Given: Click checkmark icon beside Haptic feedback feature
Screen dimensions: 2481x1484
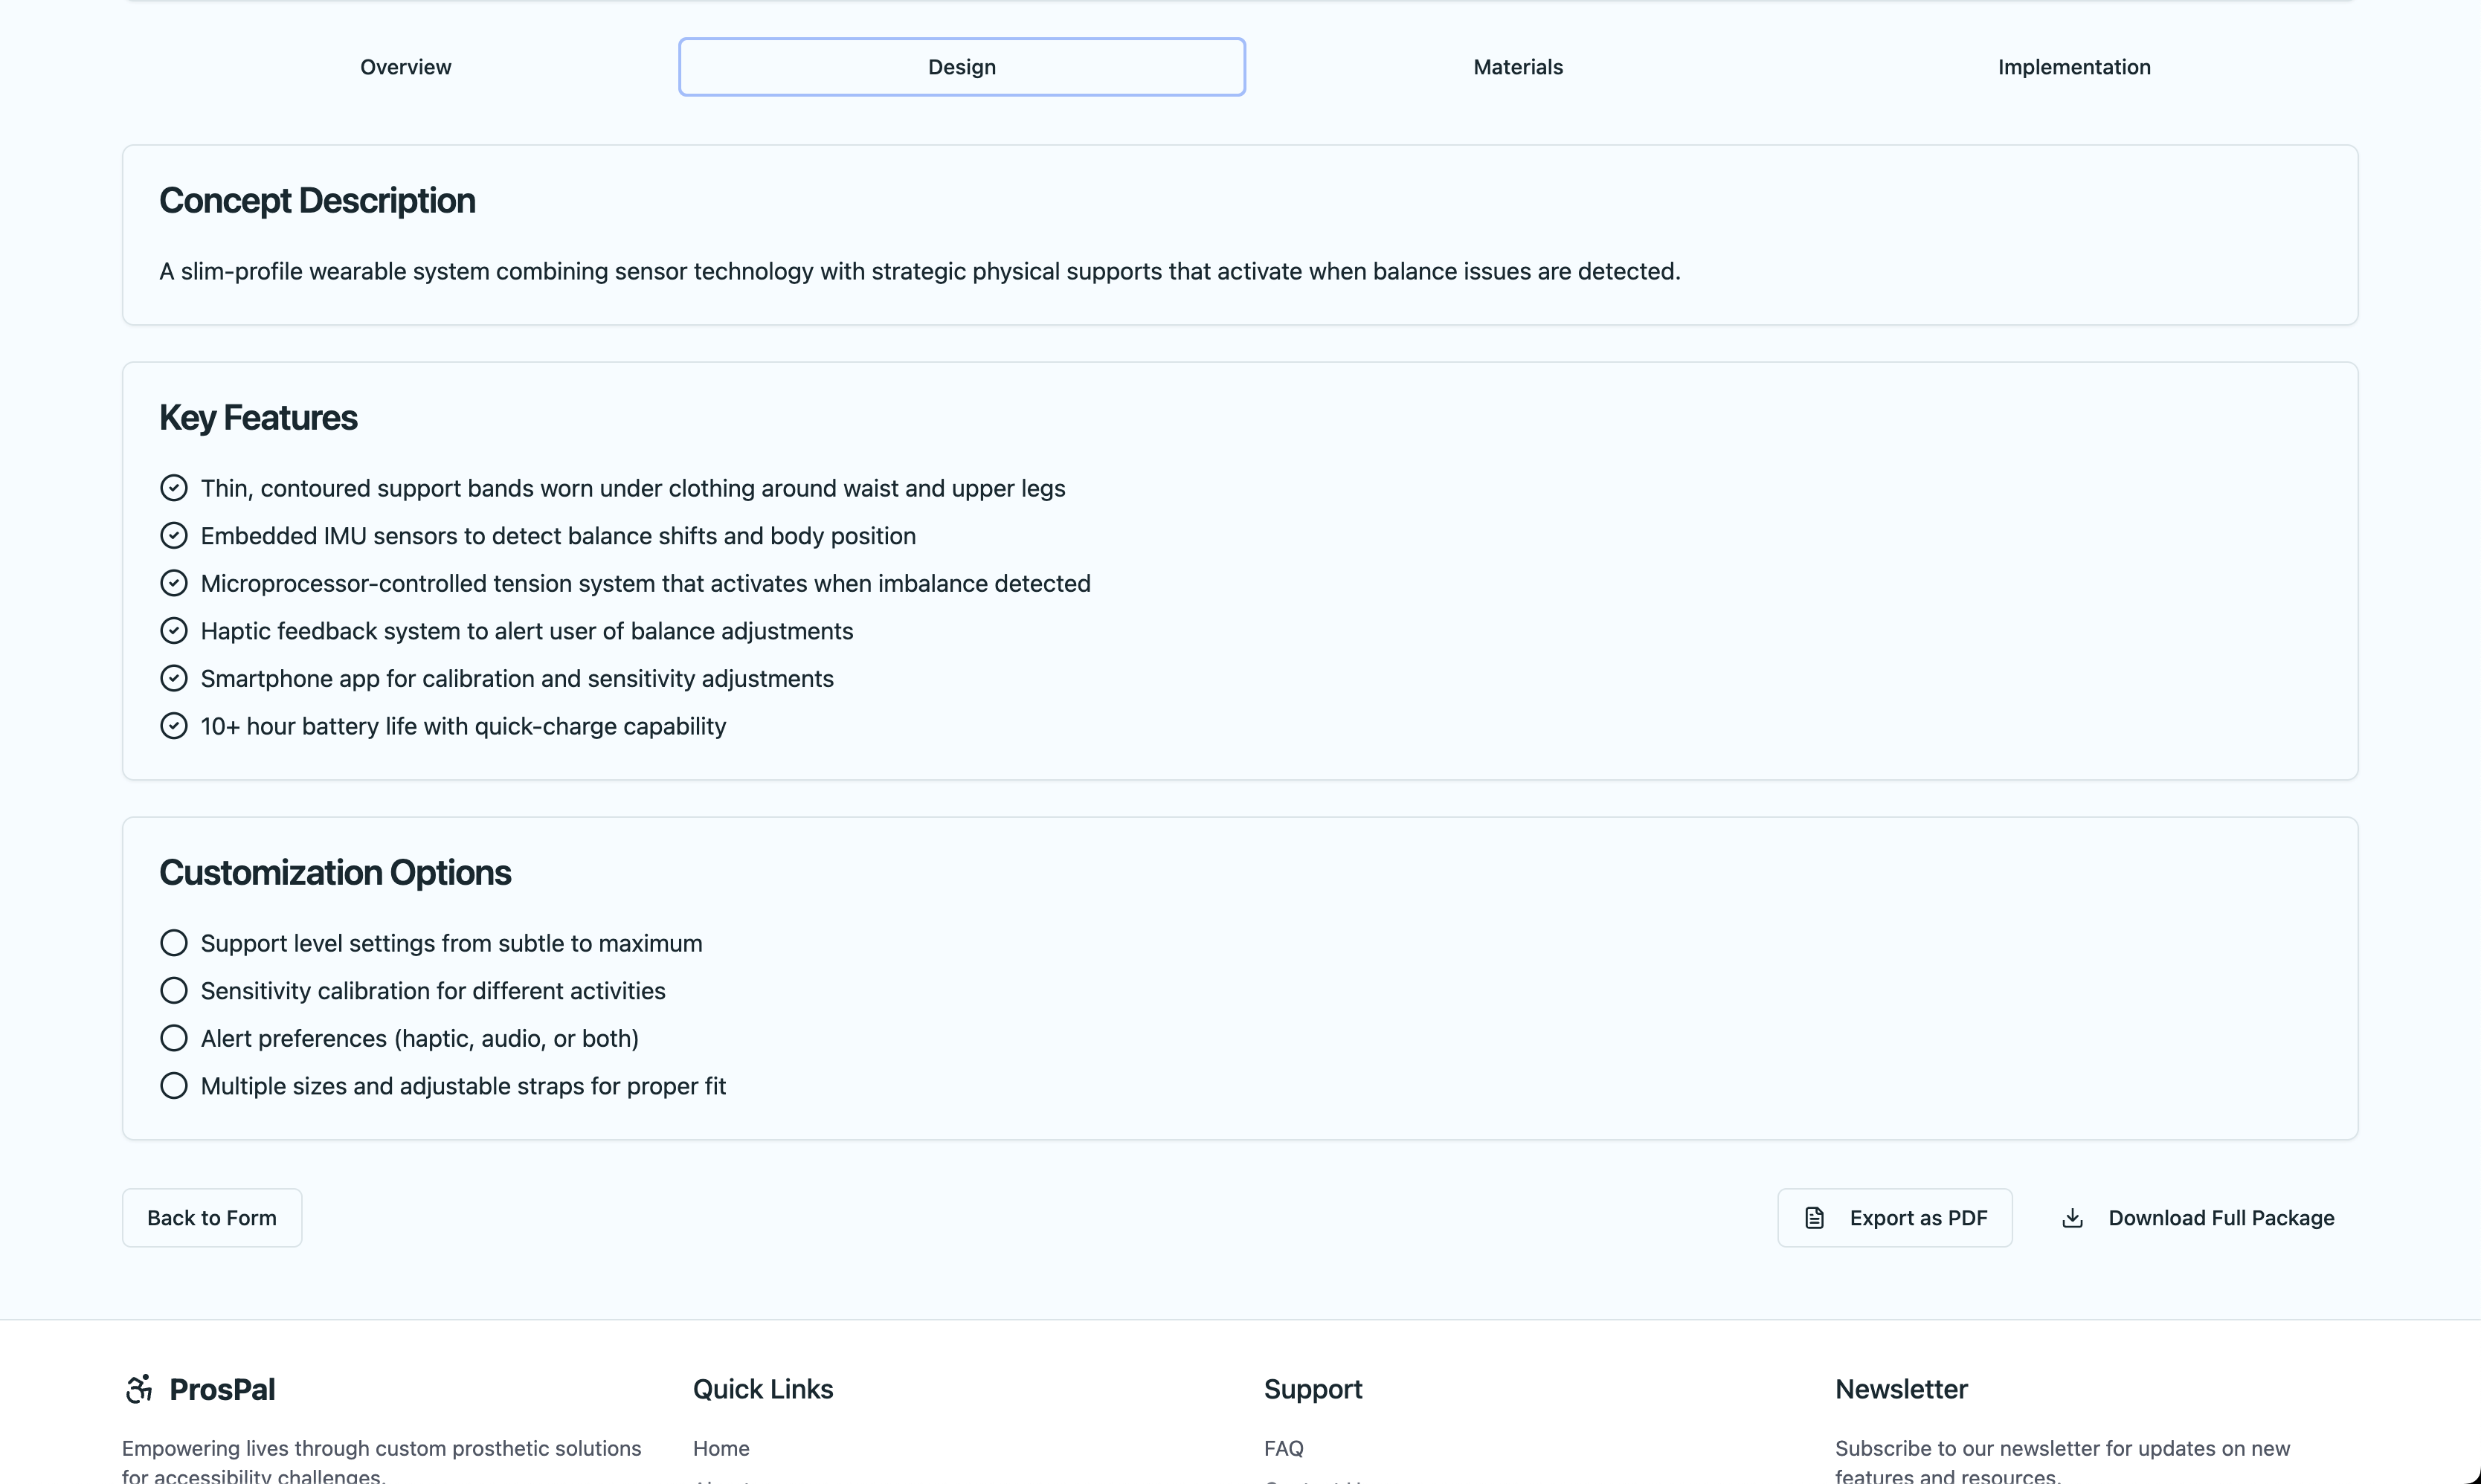Looking at the screenshot, I should pyautogui.click(x=174, y=631).
